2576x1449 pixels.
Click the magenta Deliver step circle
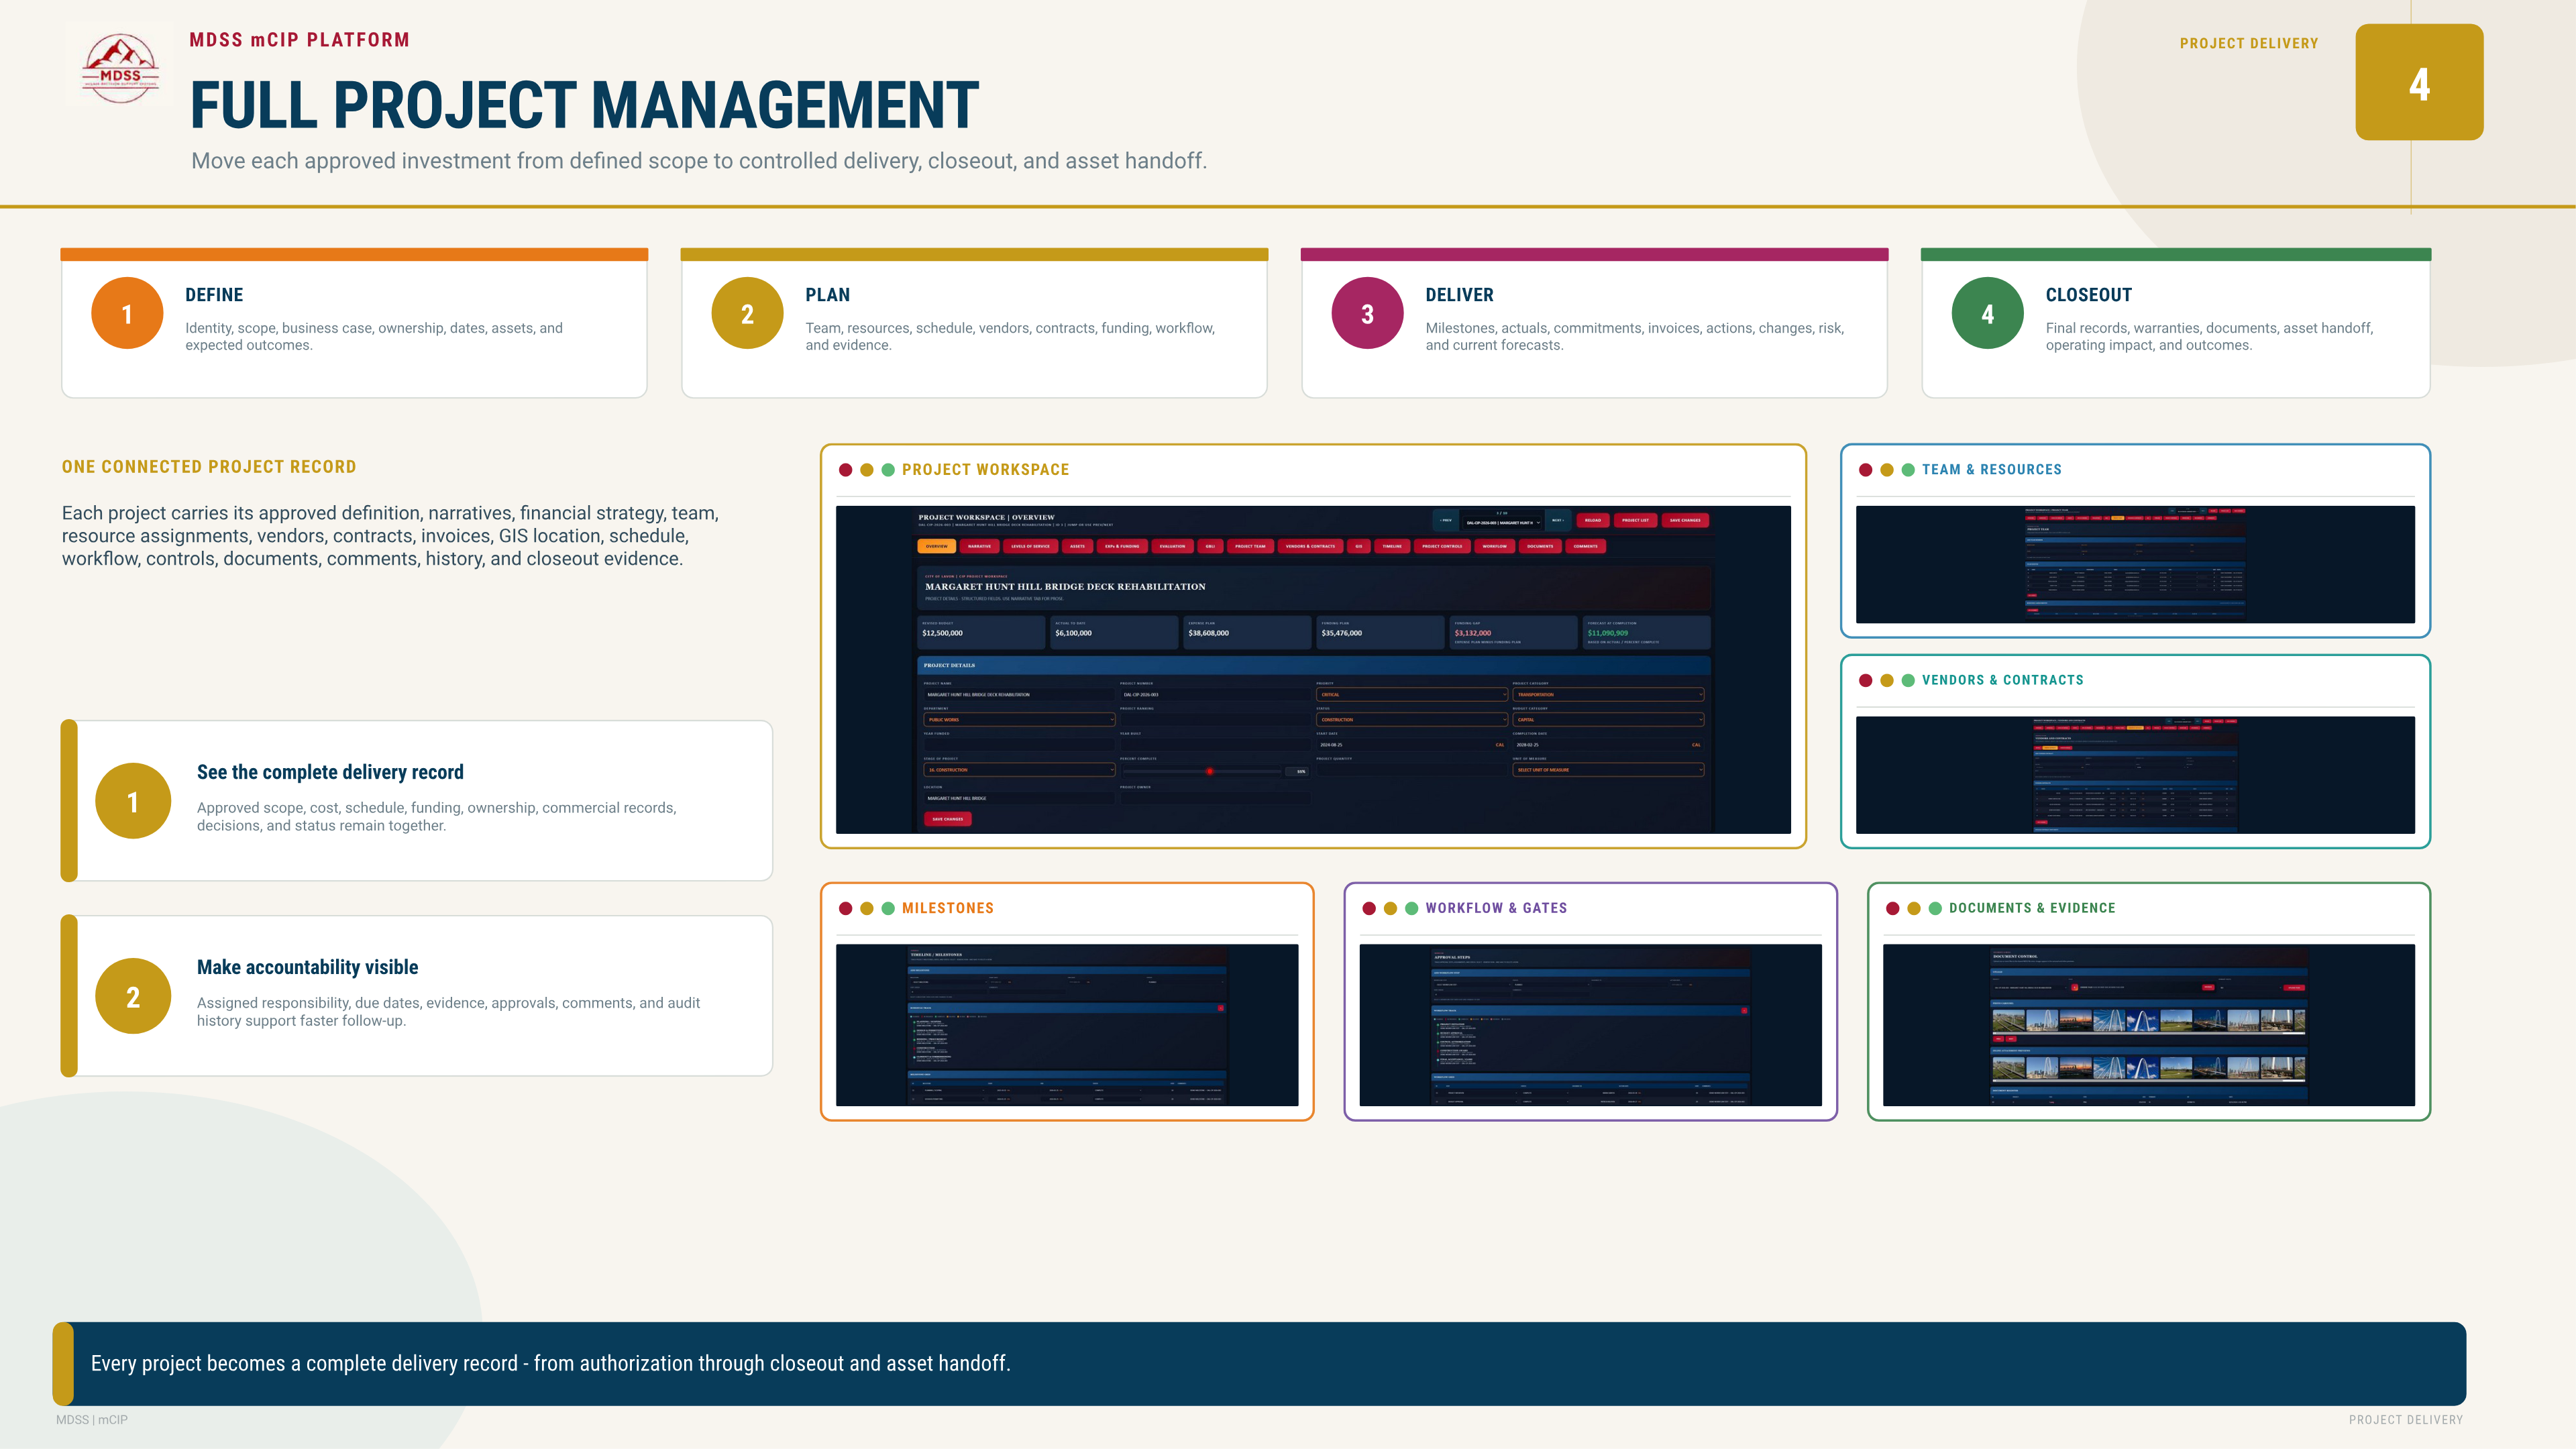coord(1367,313)
